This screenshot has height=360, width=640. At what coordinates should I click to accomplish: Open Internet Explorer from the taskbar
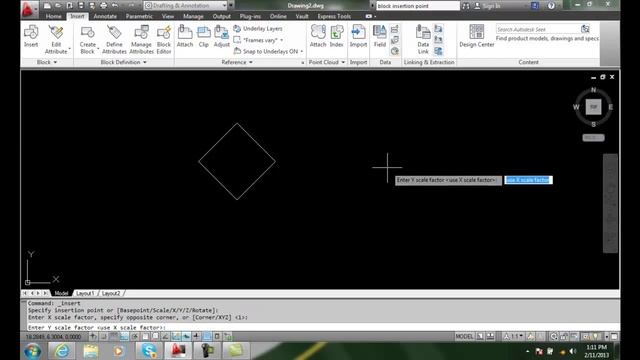click(62, 351)
